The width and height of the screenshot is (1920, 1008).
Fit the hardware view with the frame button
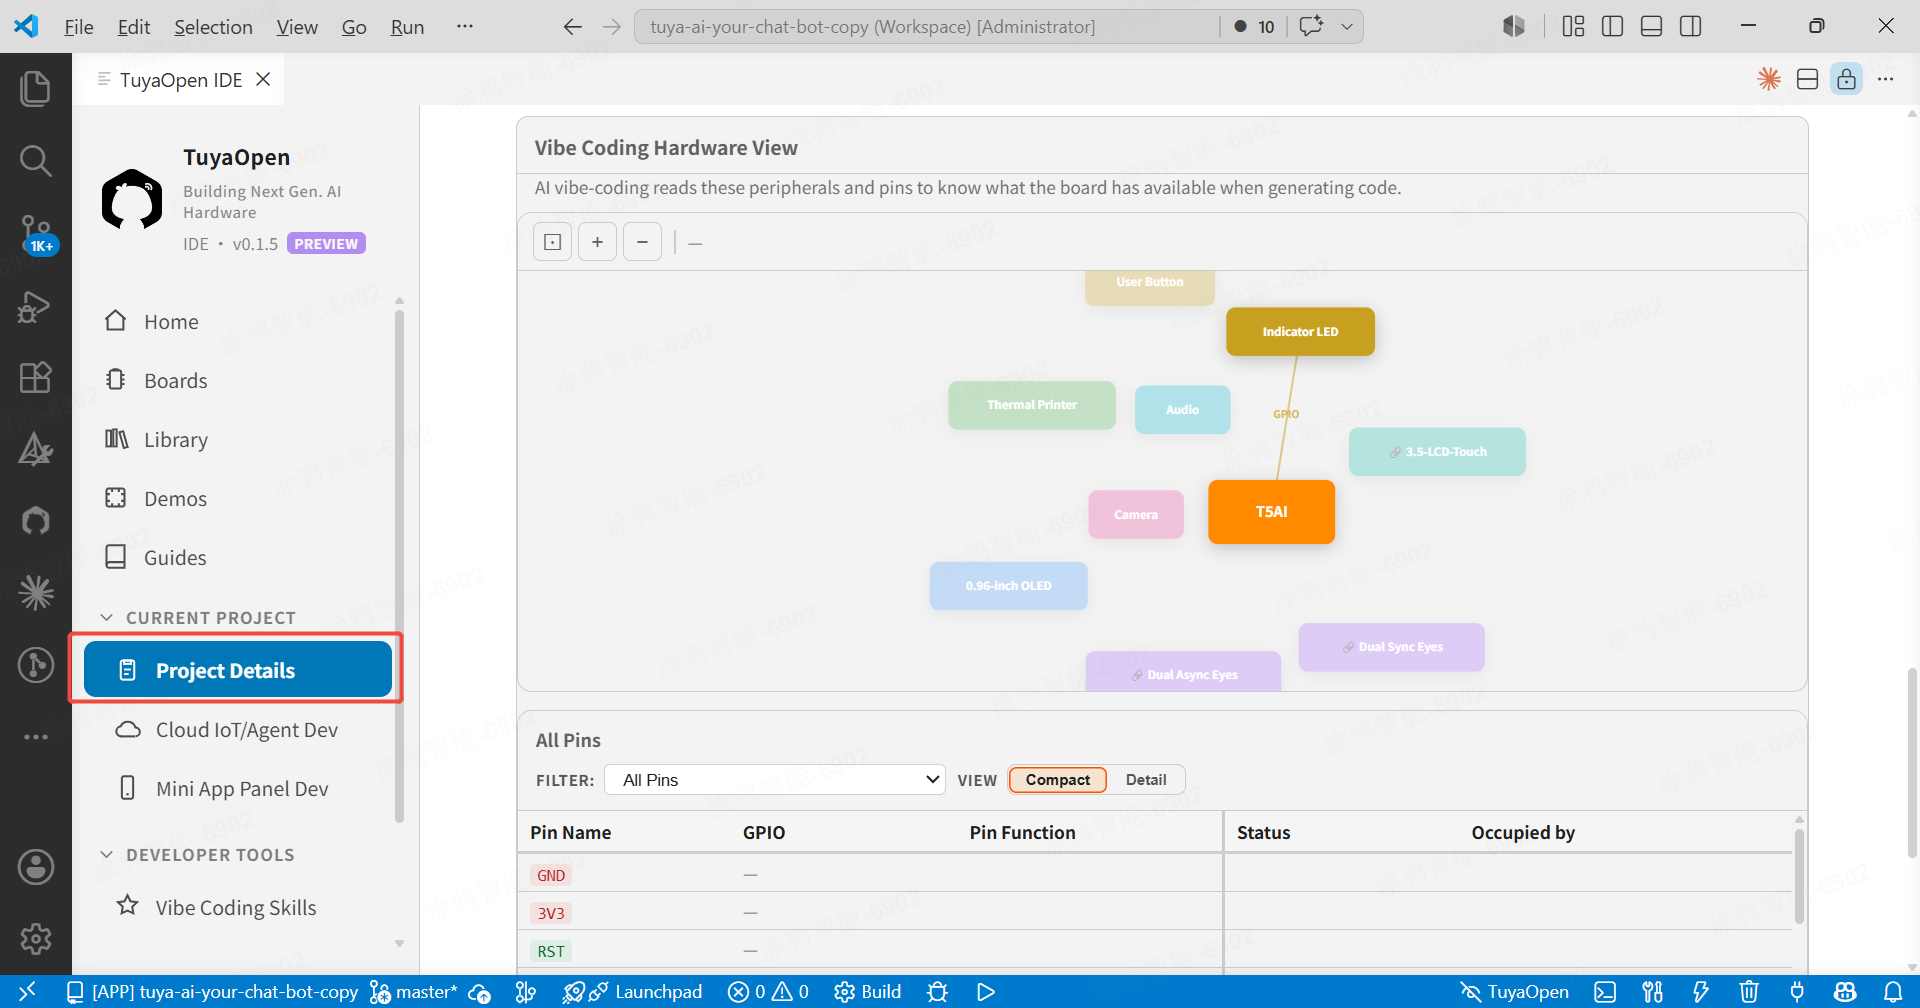point(552,242)
